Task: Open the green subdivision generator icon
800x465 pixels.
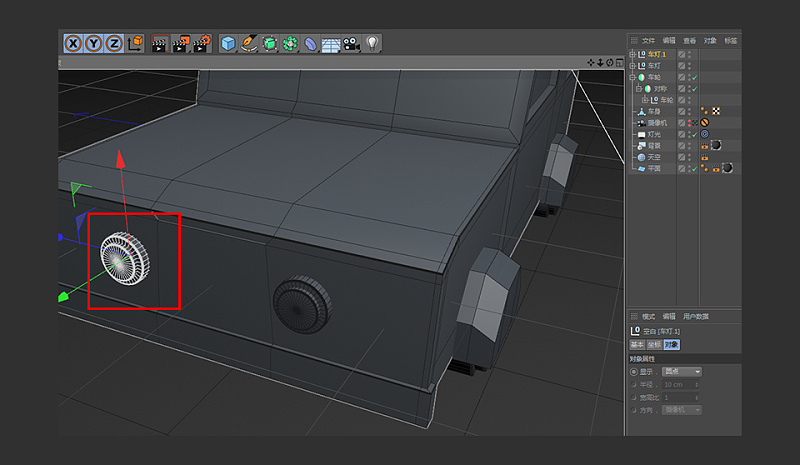Action: (x=269, y=44)
